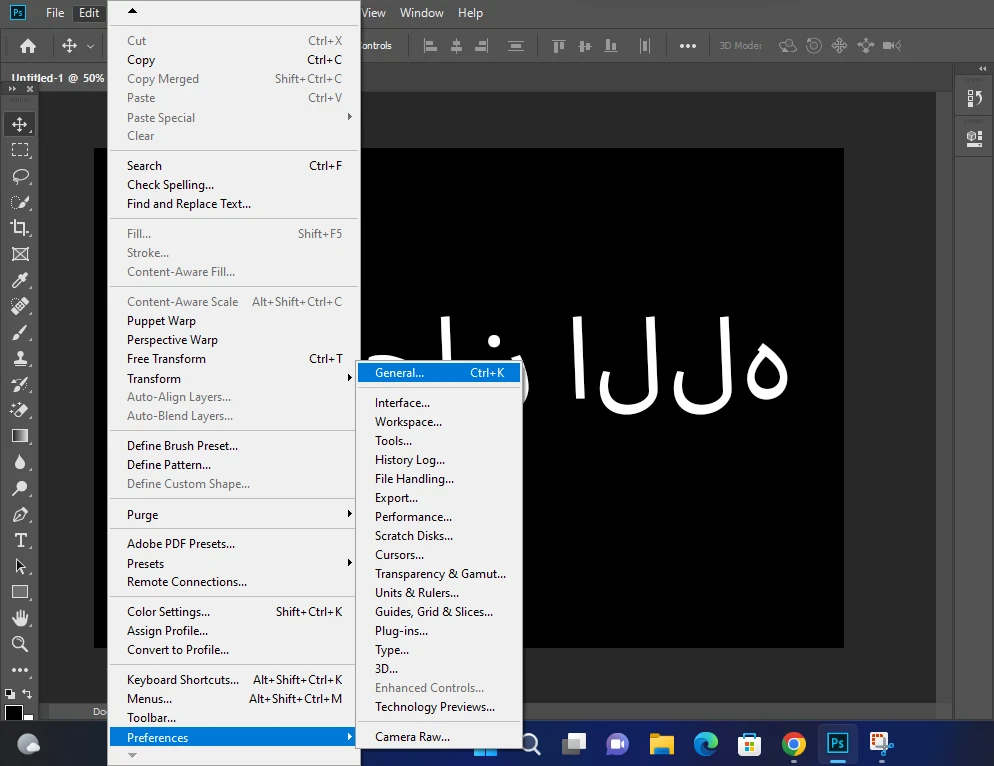
Task: Click the align top edges icon
Action: (x=558, y=46)
